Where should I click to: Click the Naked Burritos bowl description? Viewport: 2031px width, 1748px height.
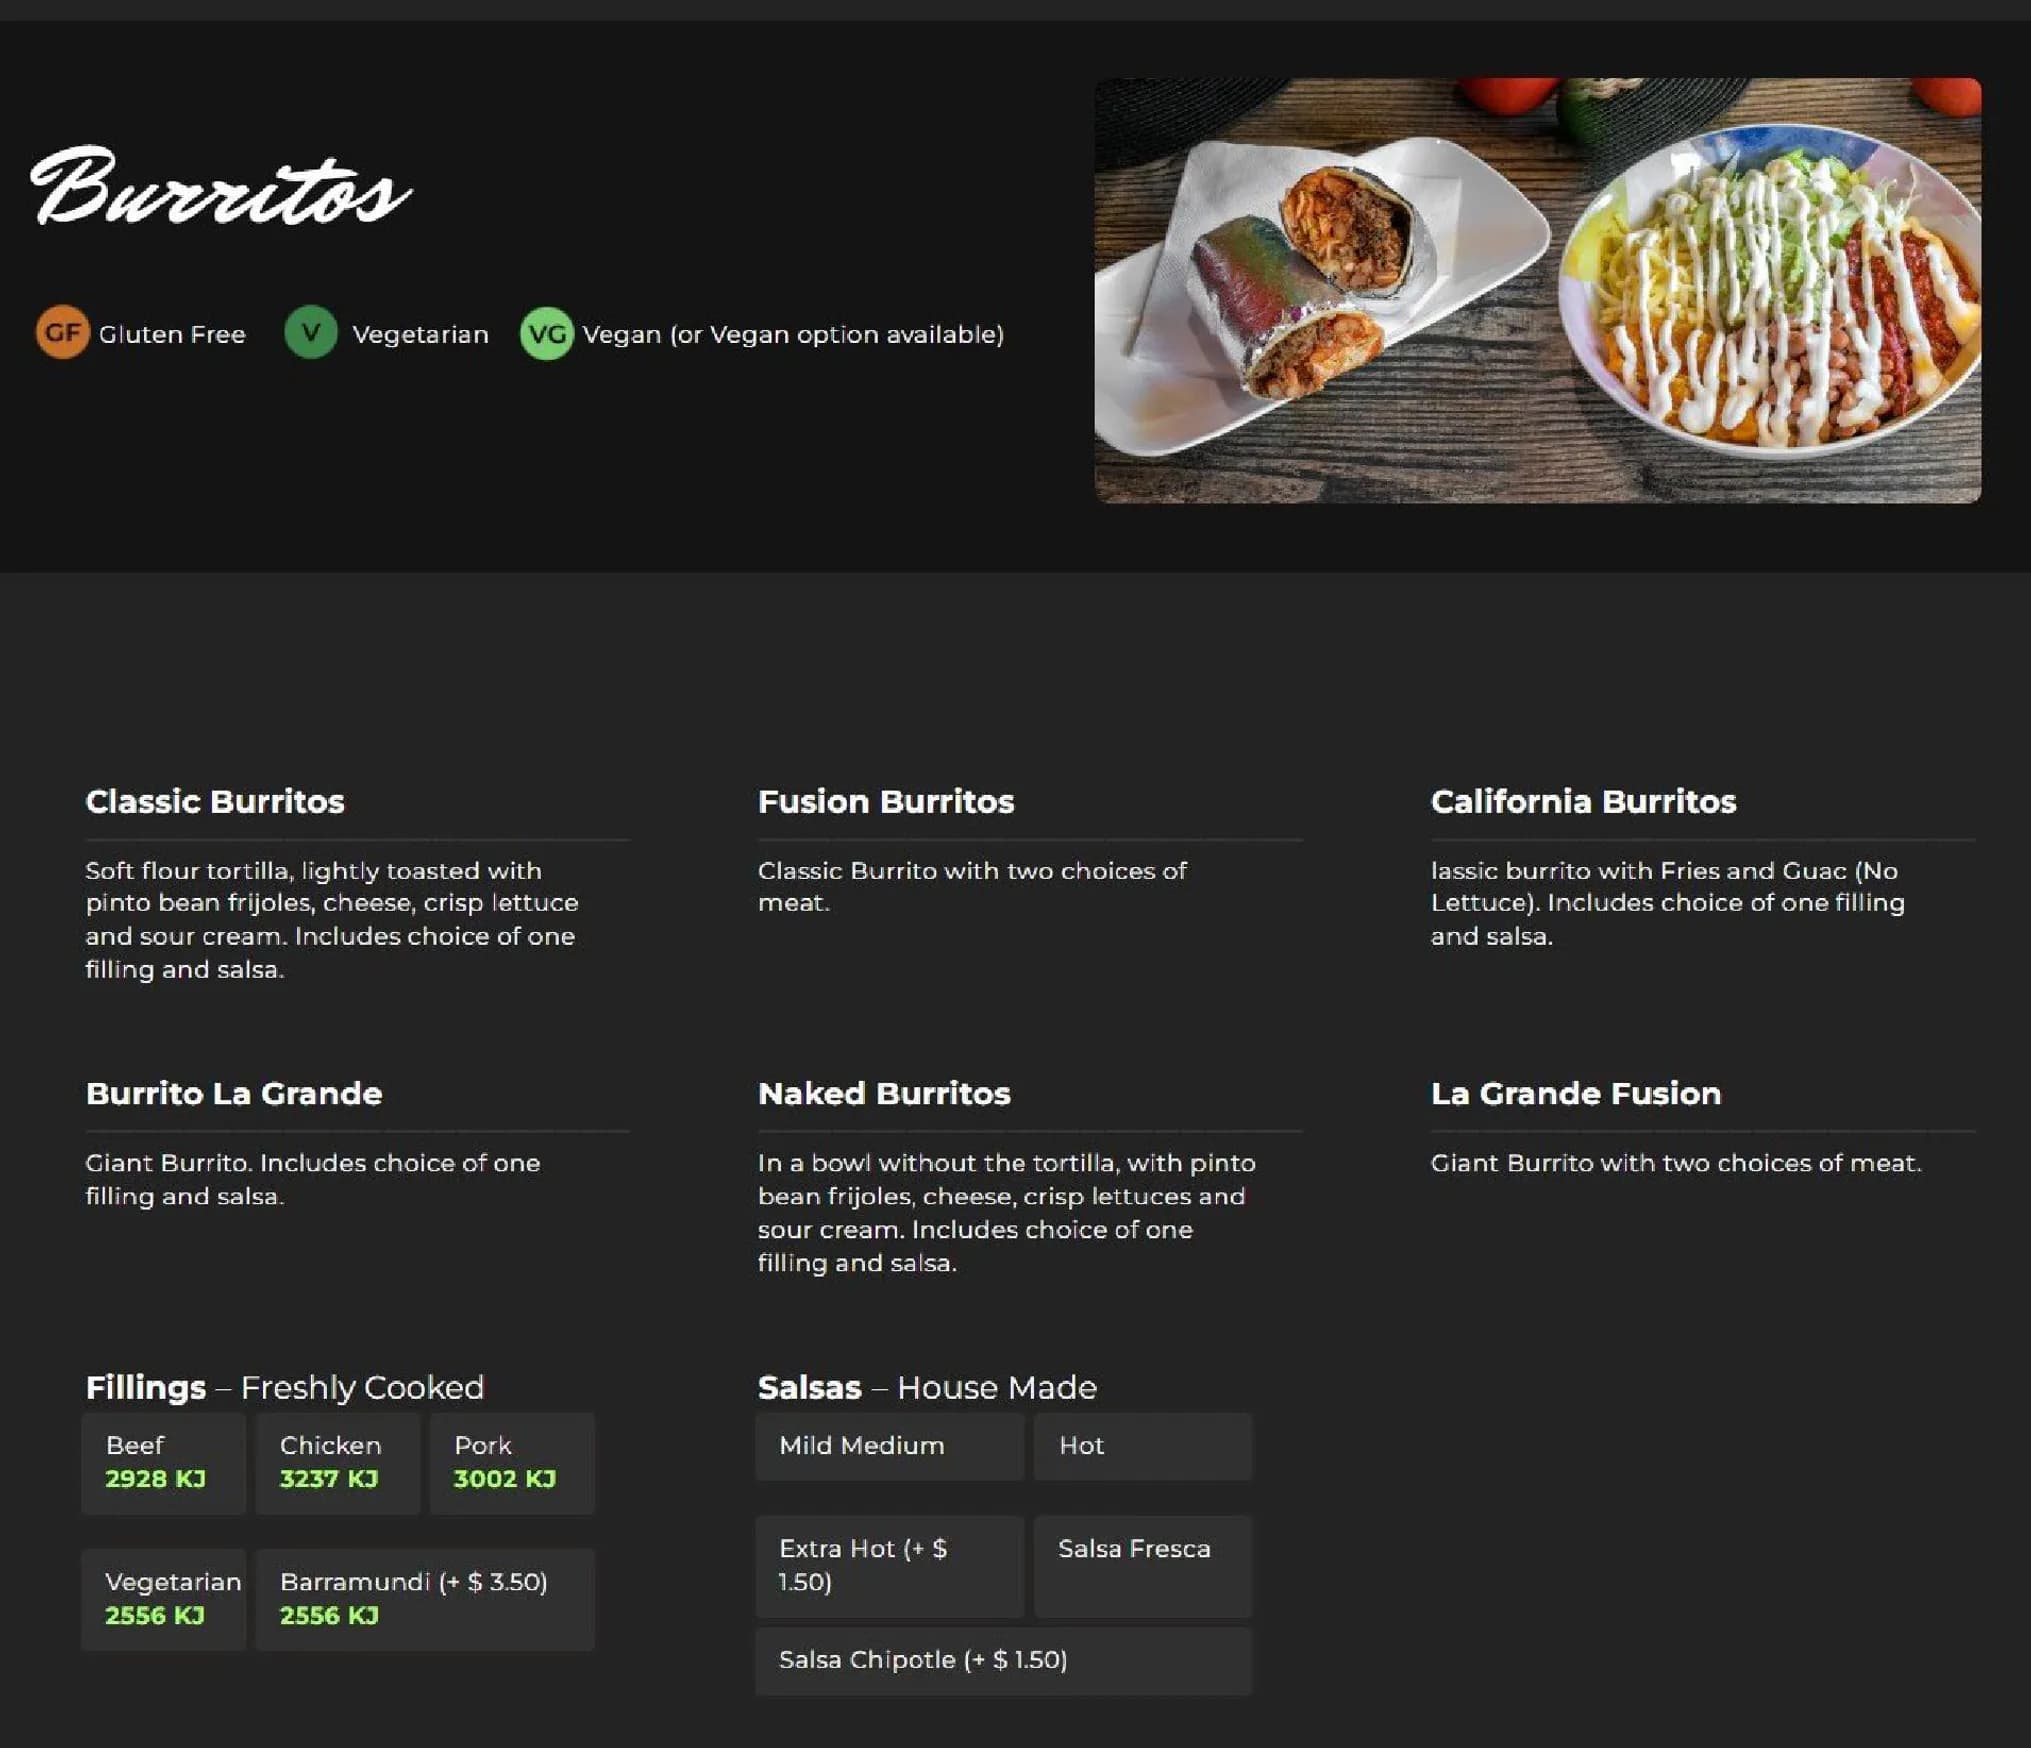click(1006, 1212)
